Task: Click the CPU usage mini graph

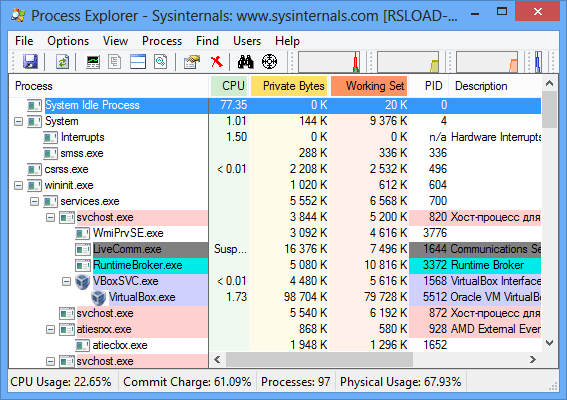Action: [329, 62]
